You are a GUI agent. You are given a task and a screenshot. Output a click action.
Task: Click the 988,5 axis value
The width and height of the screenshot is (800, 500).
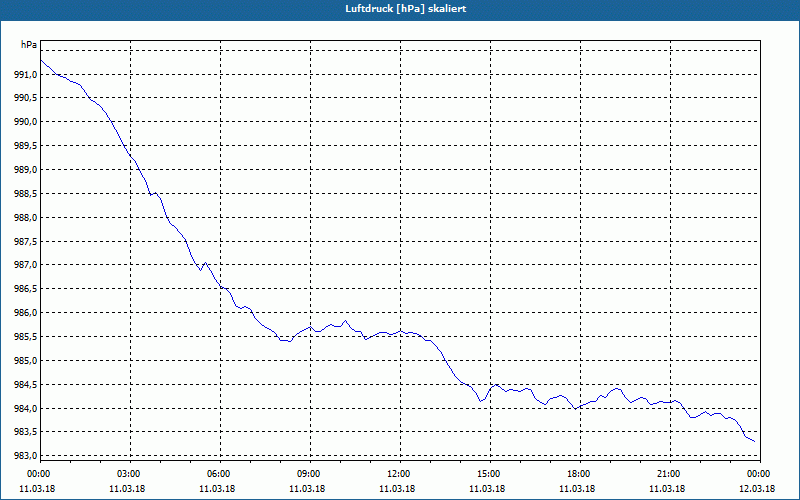pyautogui.click(x=26, y=194)
